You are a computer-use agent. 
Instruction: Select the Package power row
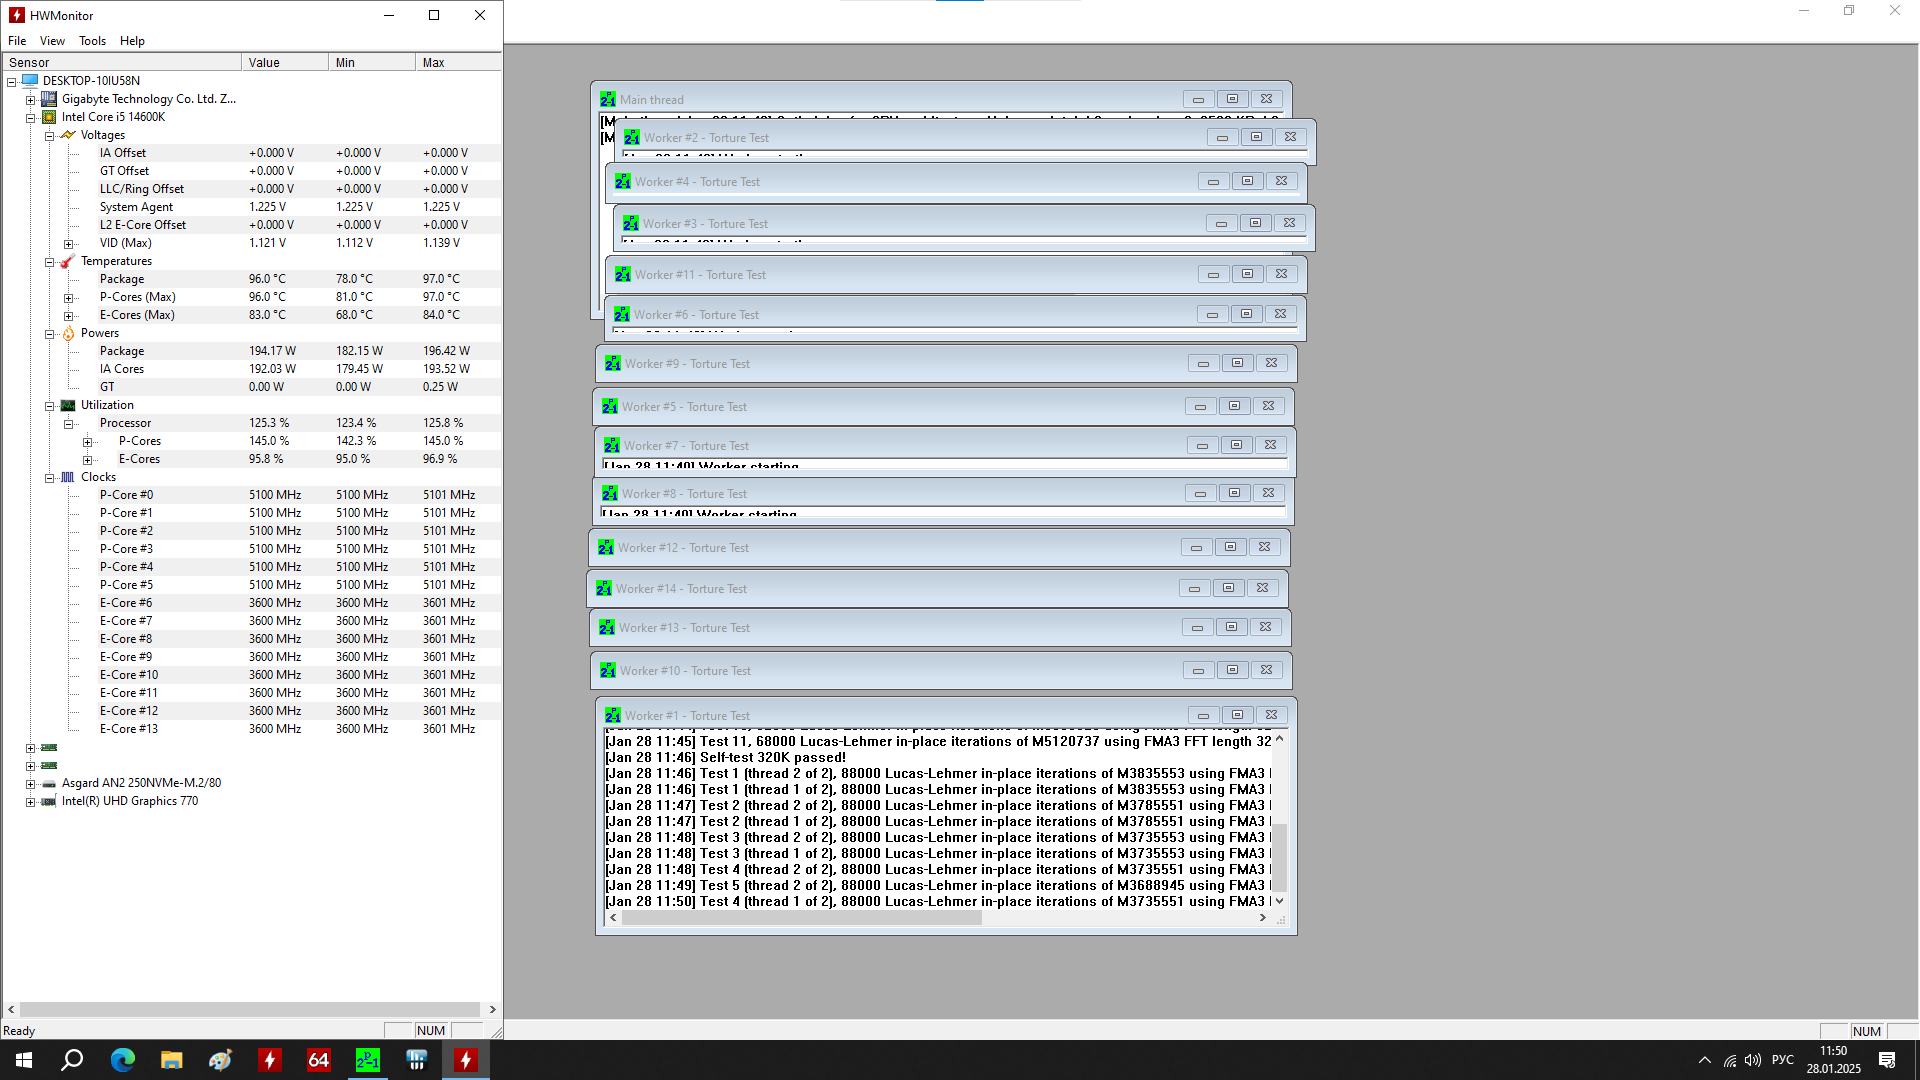(122, 351)
